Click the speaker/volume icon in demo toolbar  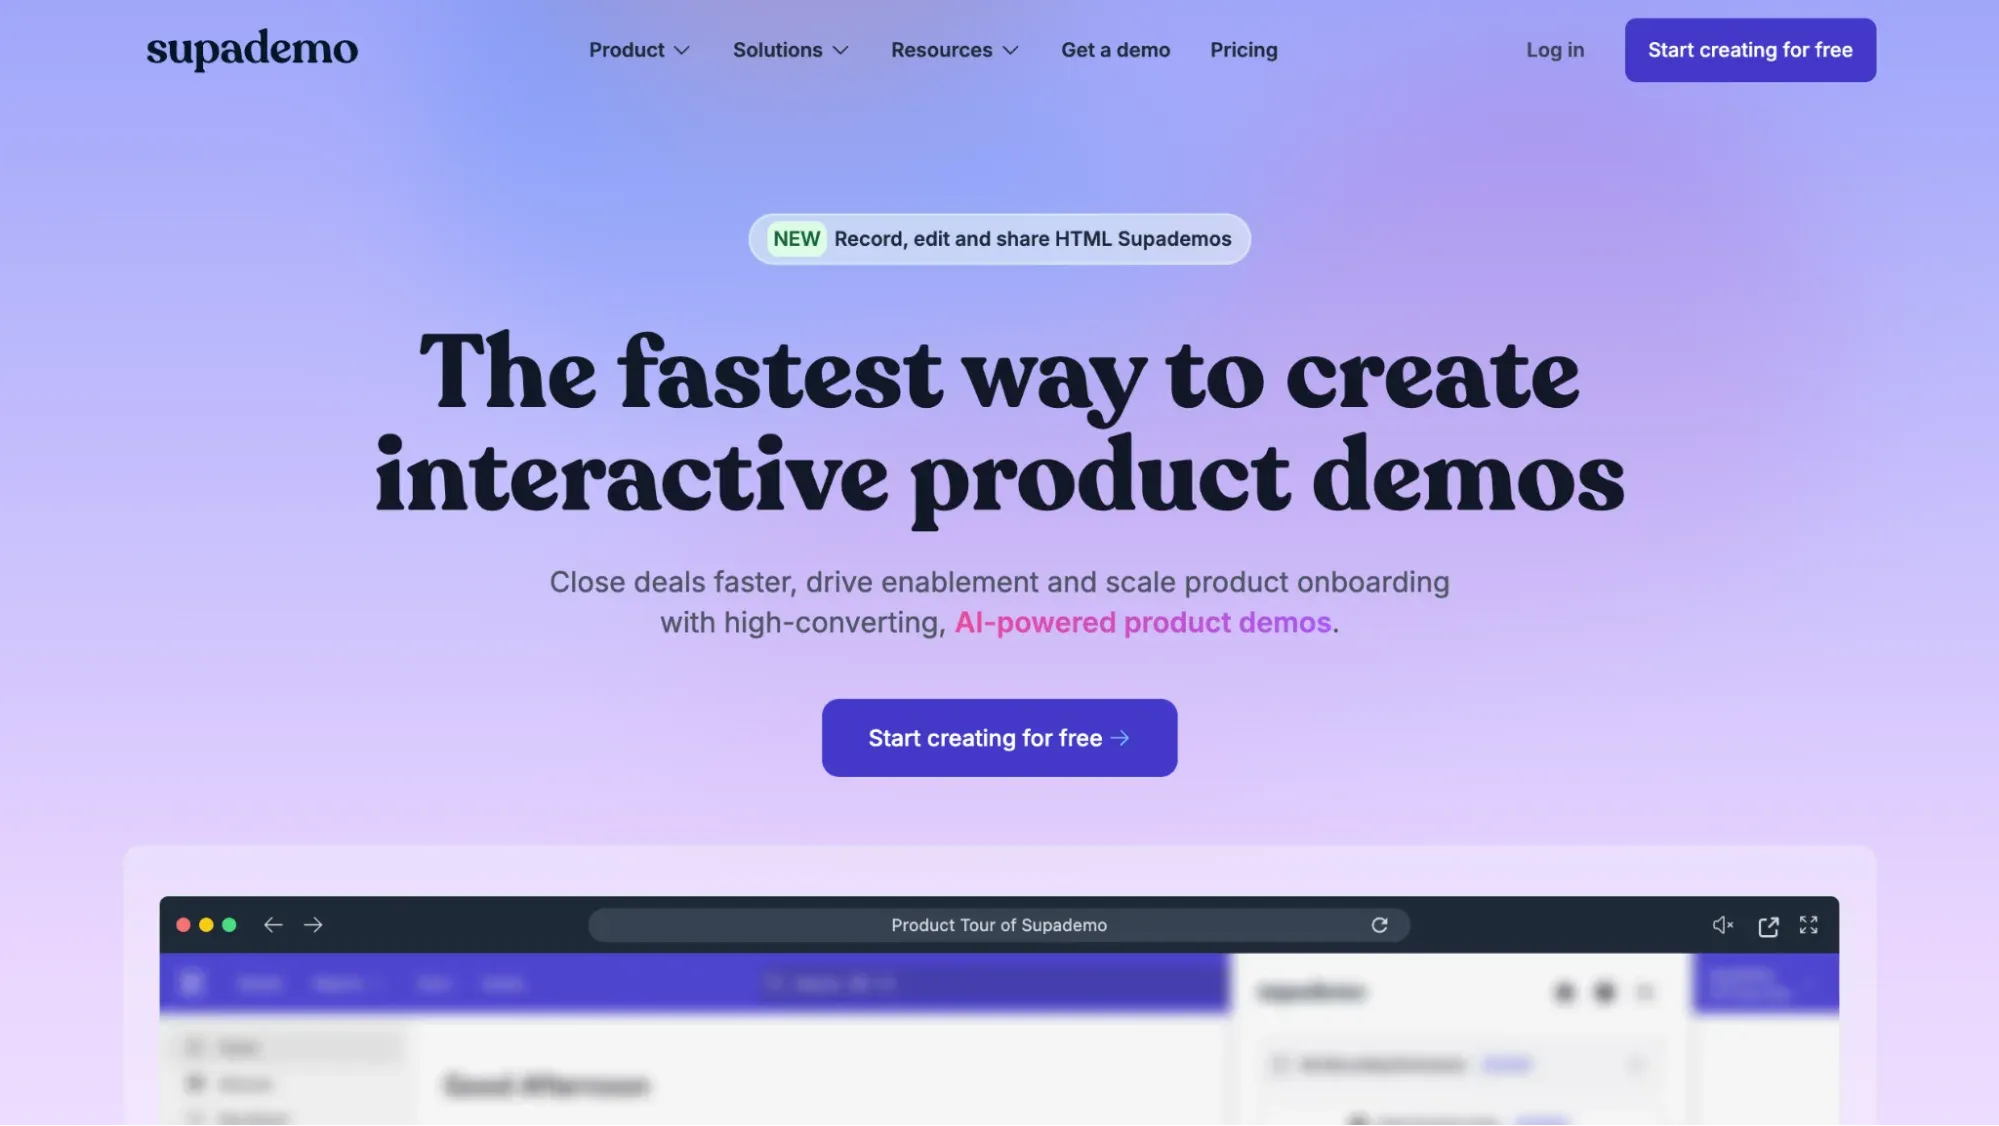tap(1723, 924)
